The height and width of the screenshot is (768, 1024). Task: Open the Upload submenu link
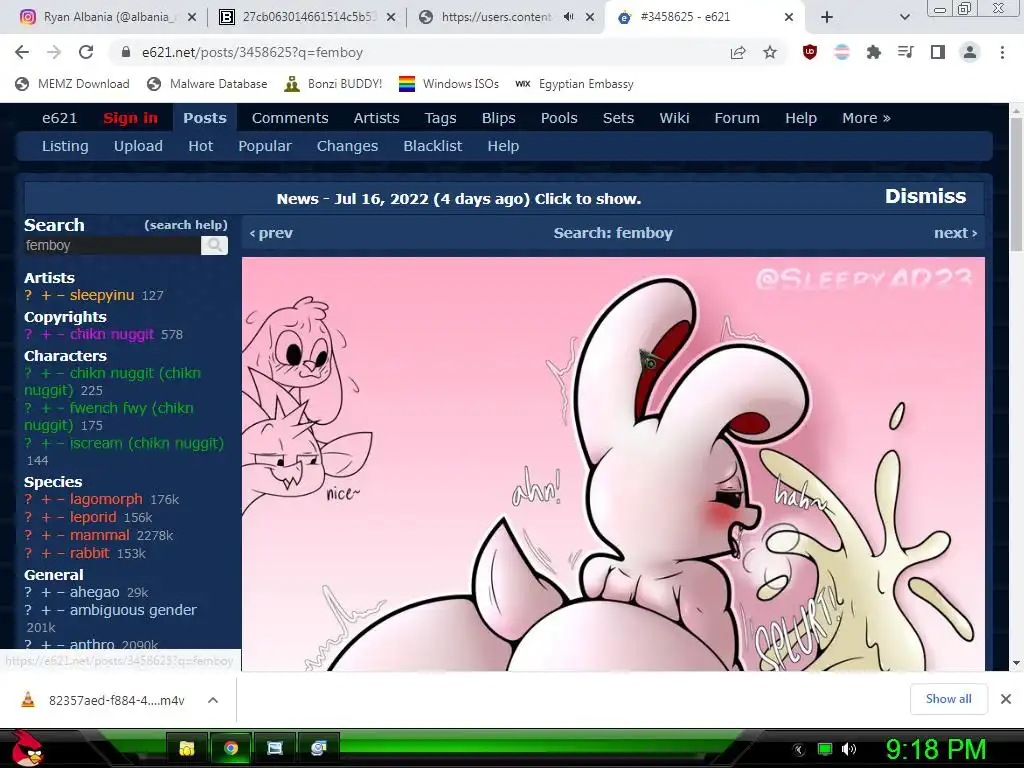[x=138, y=146]
